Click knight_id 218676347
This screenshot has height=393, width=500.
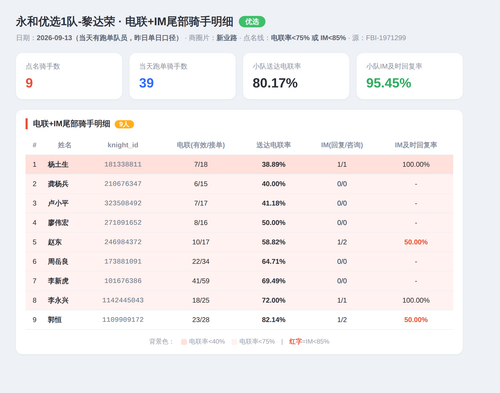[x=123, y=184]
